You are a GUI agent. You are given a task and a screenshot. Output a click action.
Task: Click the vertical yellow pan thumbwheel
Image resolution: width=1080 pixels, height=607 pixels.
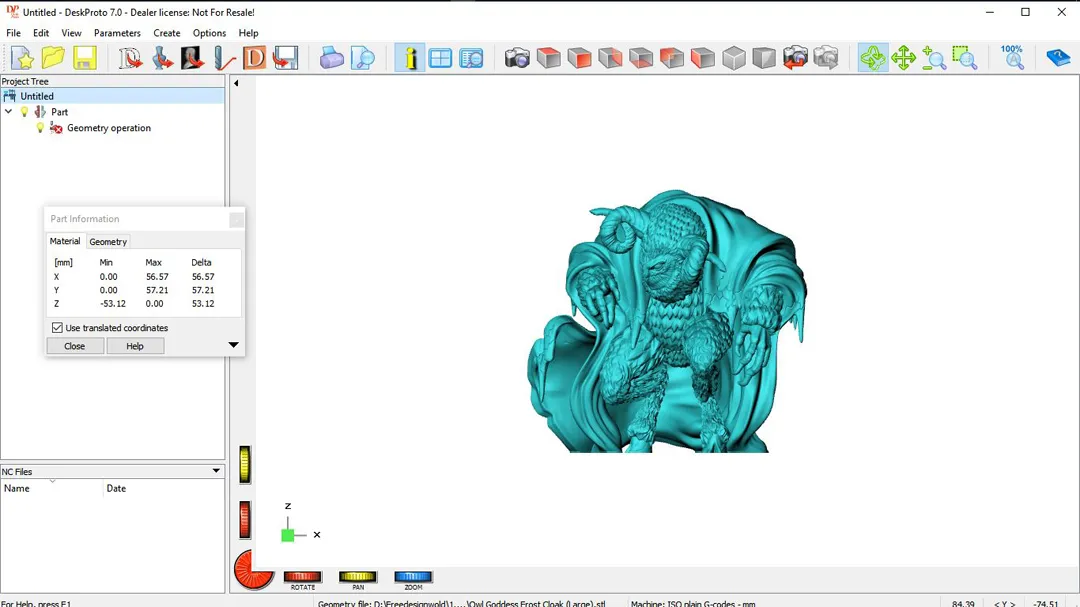[x=245, y=464]
